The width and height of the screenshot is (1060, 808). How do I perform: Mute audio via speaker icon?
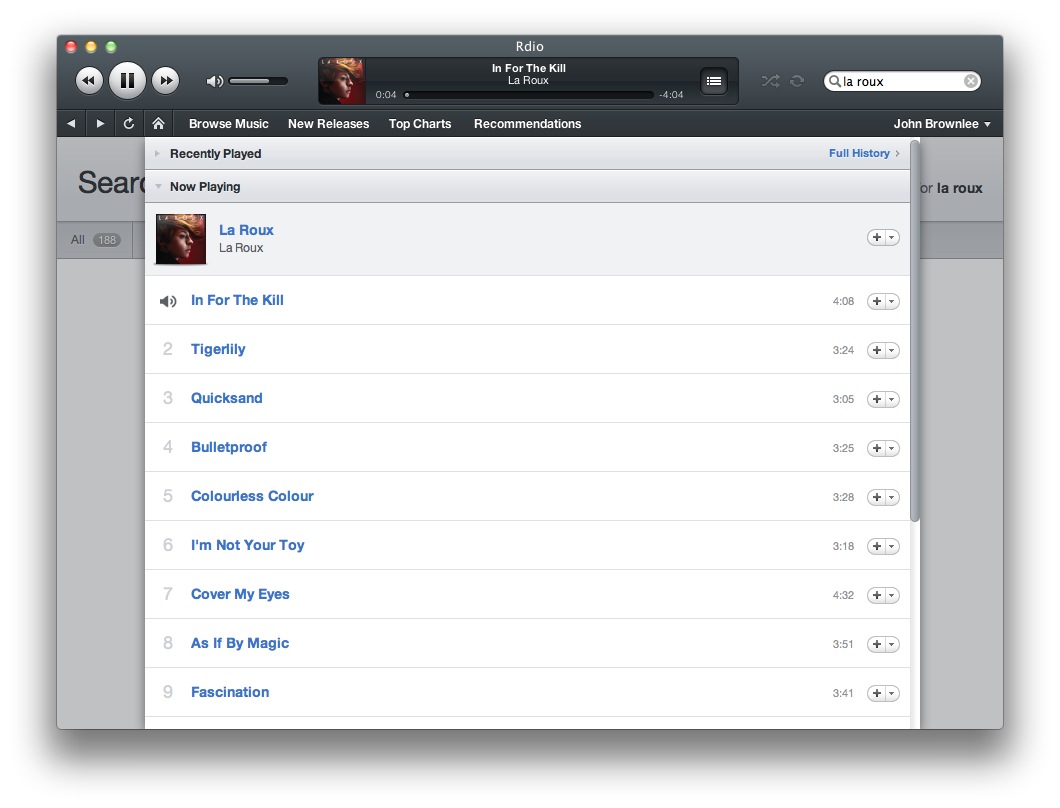click(x=214, y=81)
